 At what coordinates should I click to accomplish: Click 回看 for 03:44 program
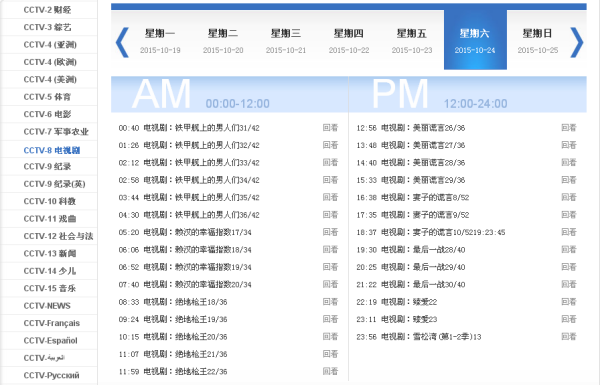(330, 197)
